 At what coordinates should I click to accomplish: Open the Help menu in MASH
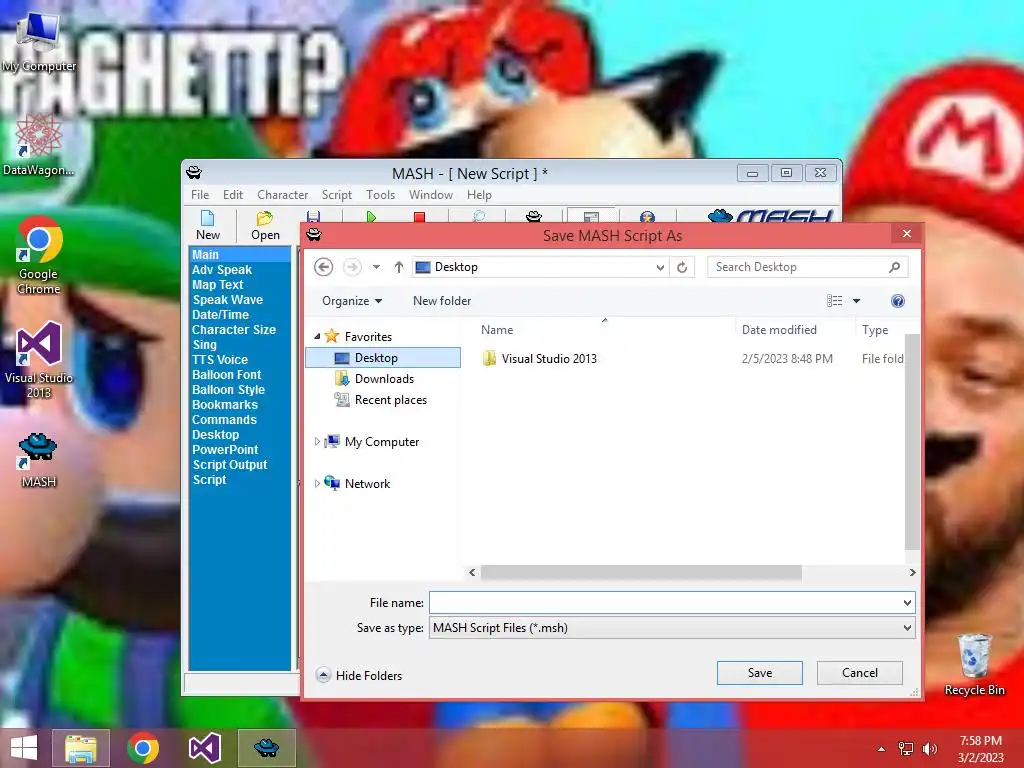click(479, 195)
